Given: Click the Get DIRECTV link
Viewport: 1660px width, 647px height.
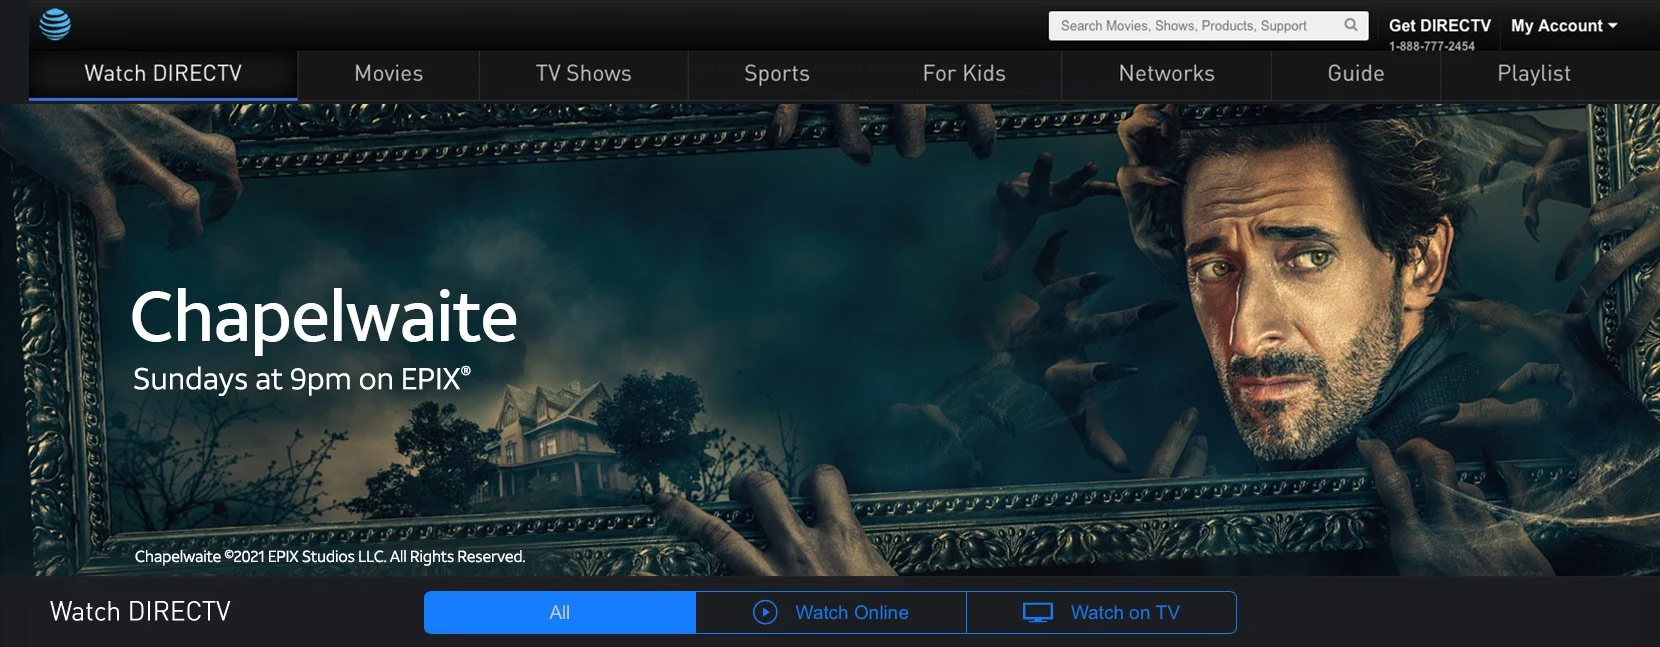Looking at the screenshot, I should 1439,26.
